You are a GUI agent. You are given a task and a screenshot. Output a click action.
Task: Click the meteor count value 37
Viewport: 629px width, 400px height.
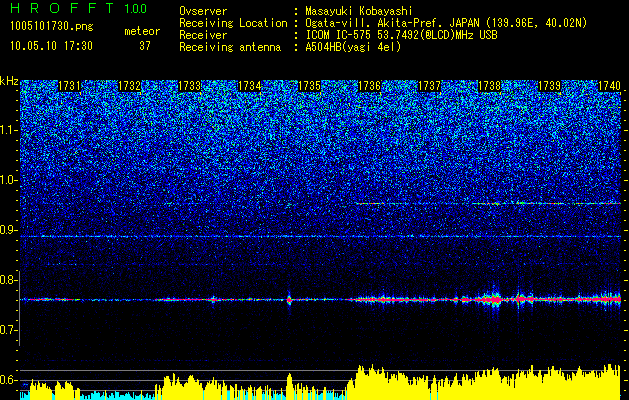point(145,46)
